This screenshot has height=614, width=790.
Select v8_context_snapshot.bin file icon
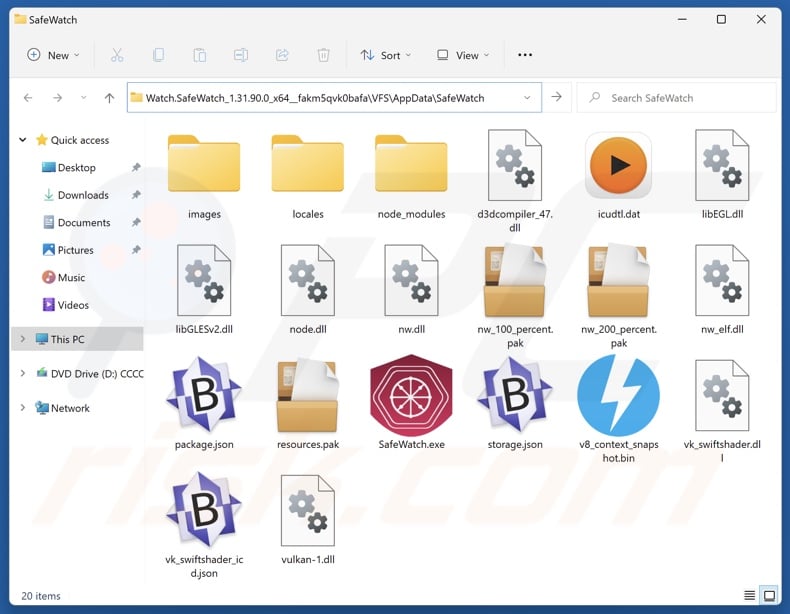(x=618, y=395)
